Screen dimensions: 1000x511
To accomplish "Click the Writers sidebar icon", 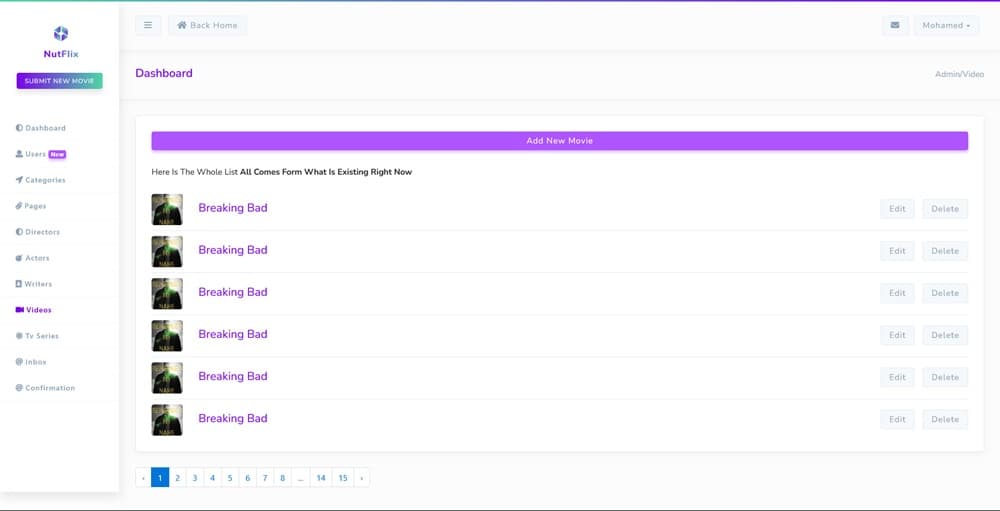I will [x=19, y=284].
